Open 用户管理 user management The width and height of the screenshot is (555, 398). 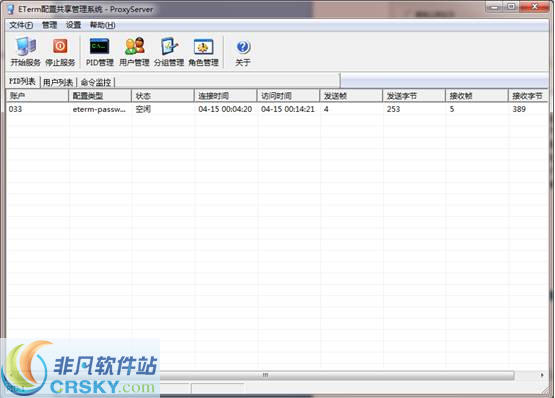click(x=134, y=52)
